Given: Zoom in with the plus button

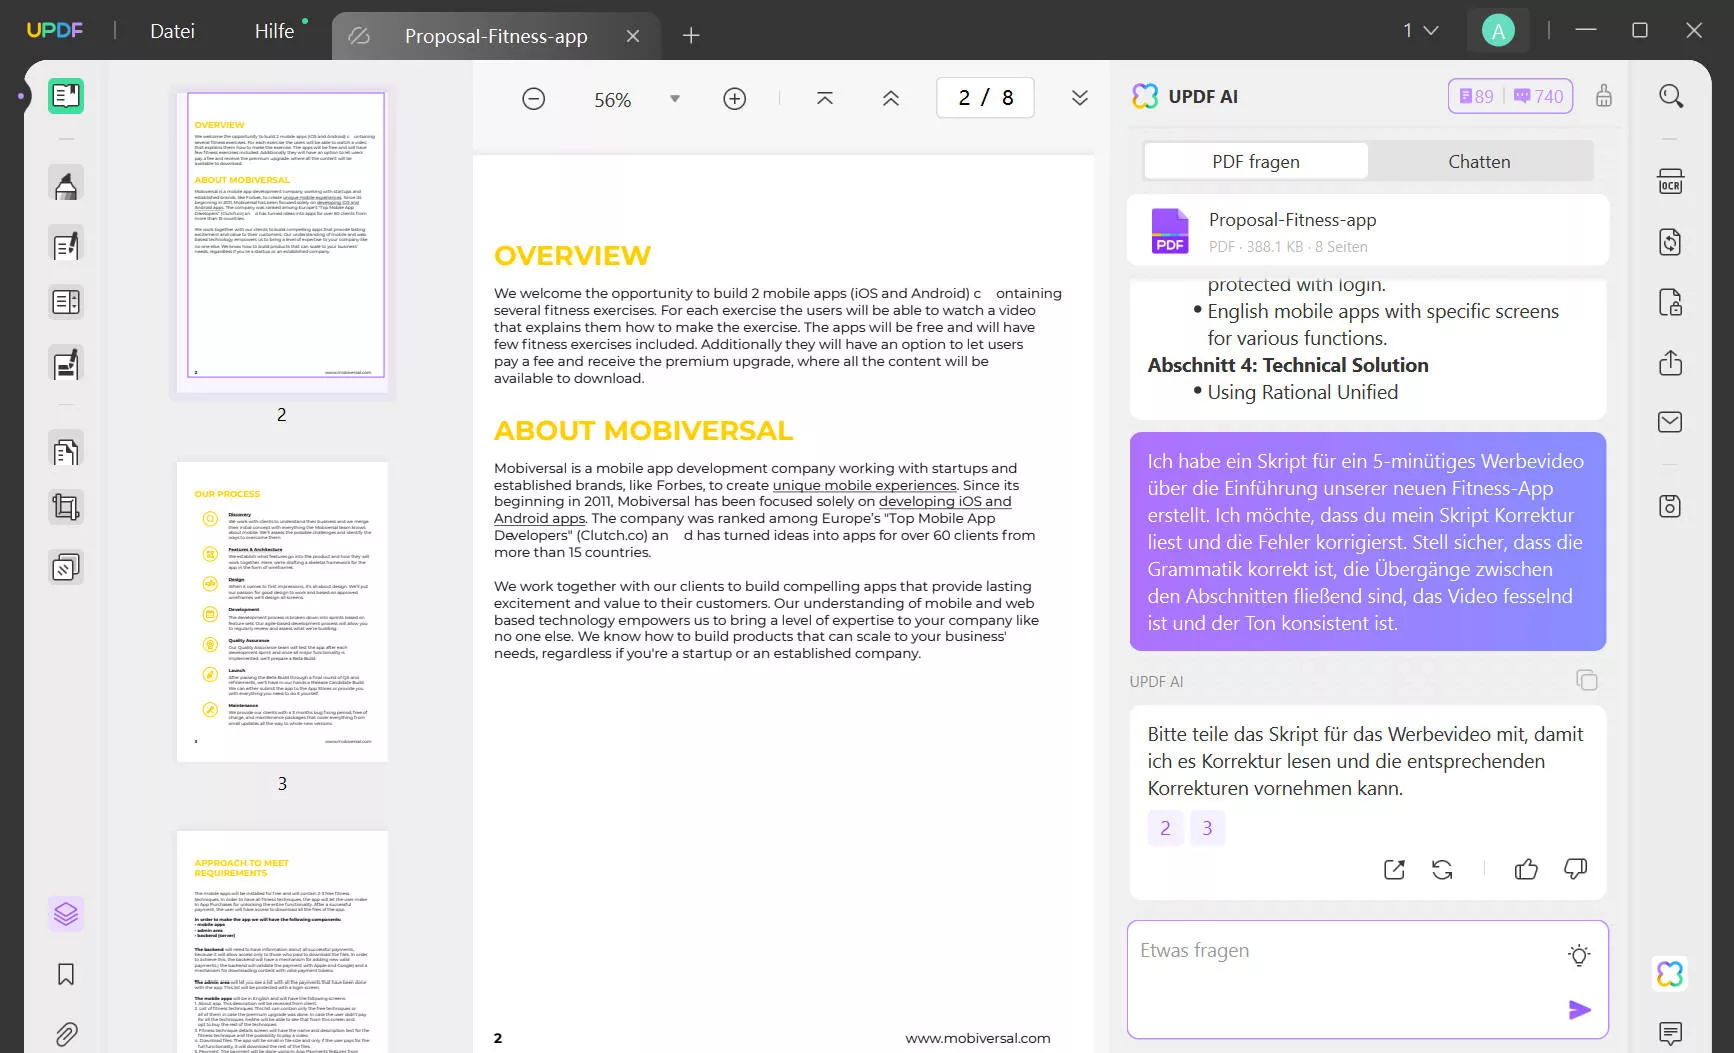Looking at the screenshot, I should pyautogui.click(x=735, y=98).
